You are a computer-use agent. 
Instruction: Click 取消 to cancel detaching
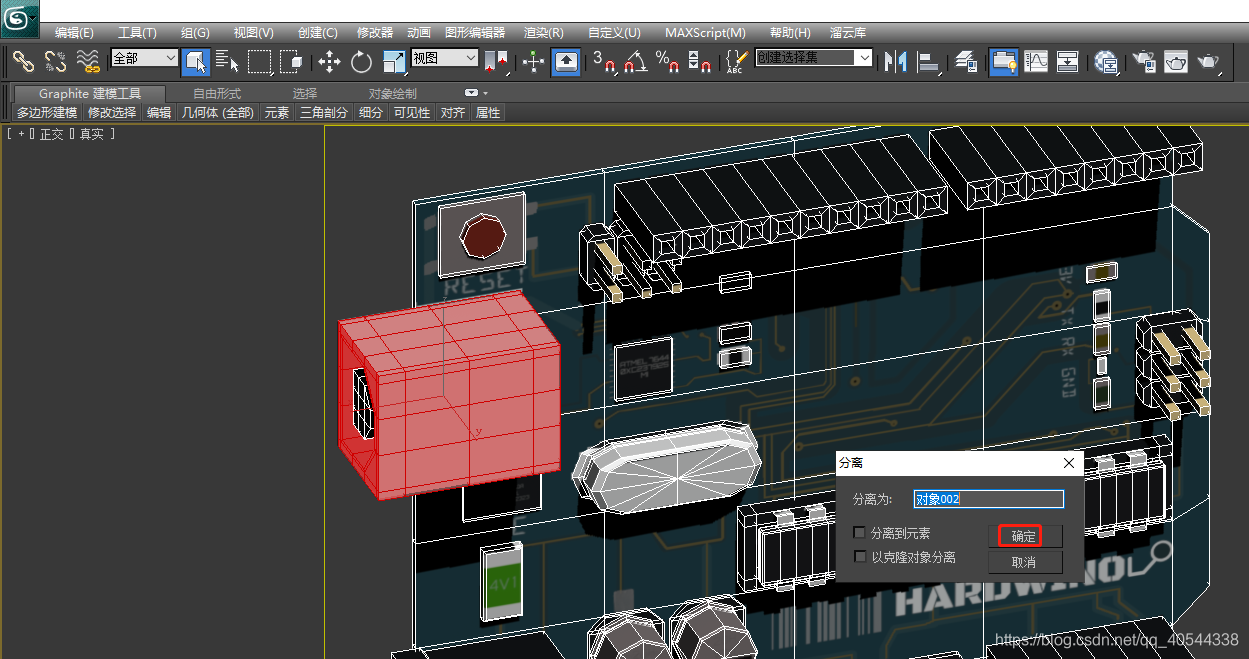[1024, 562]
